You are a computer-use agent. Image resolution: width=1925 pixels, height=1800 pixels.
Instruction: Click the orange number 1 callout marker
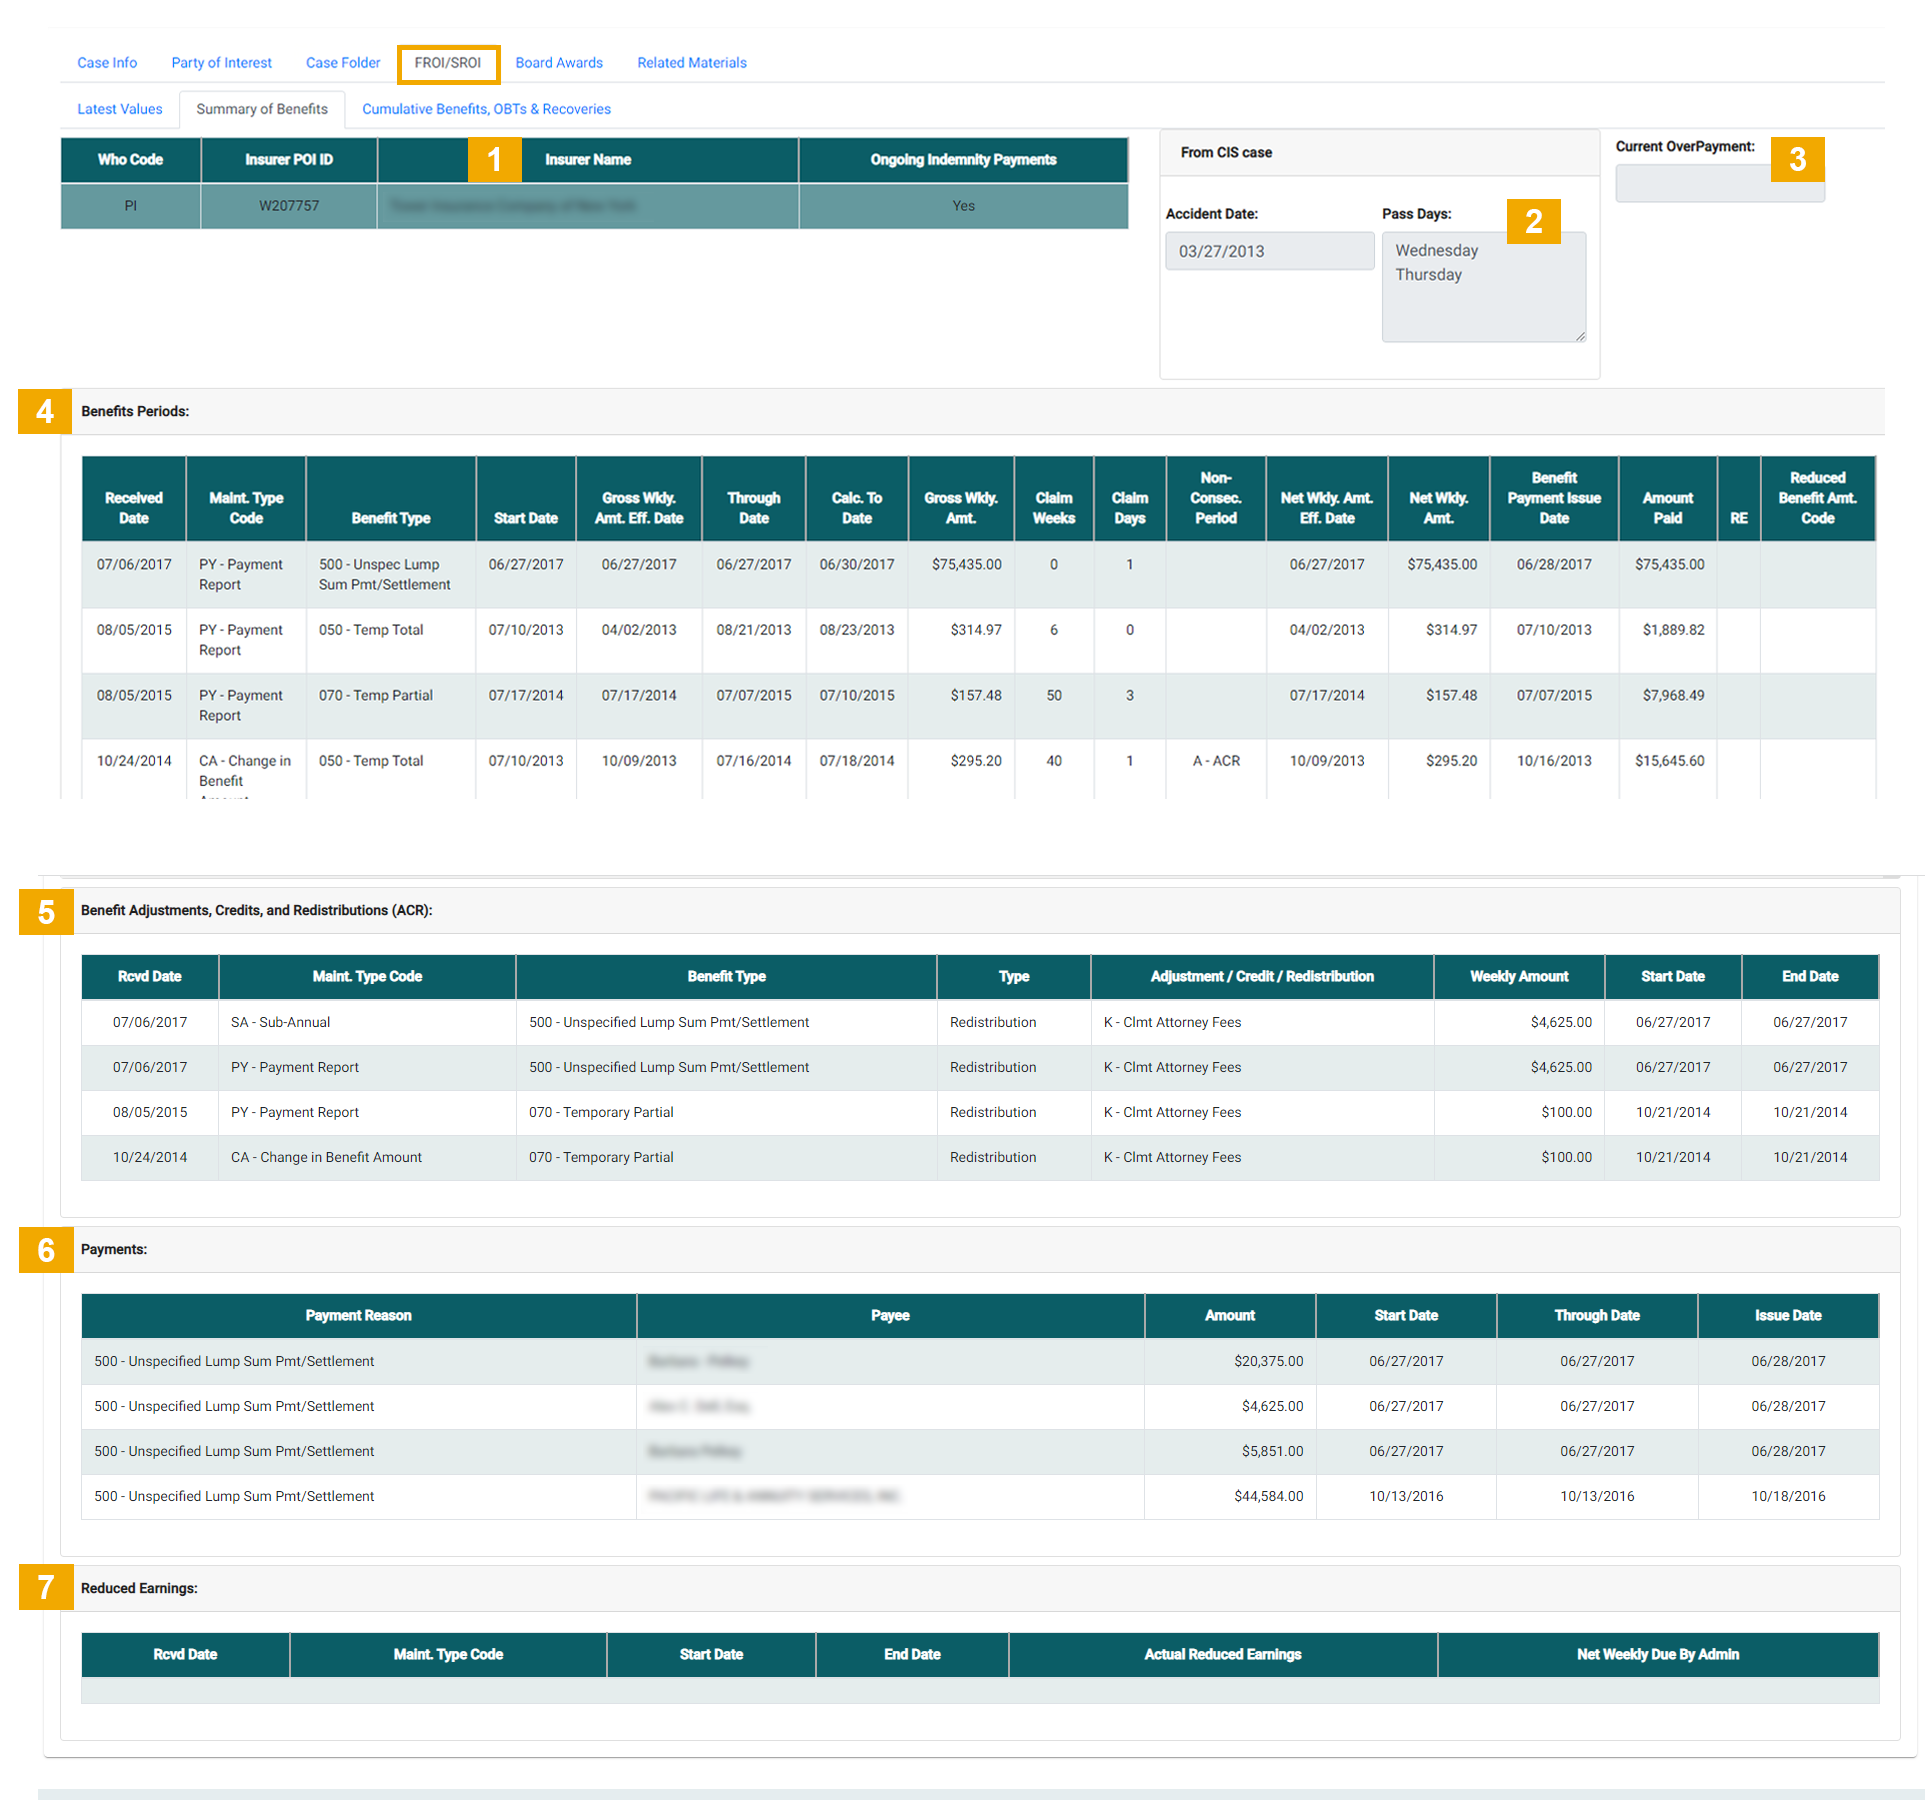pos(494,160)
